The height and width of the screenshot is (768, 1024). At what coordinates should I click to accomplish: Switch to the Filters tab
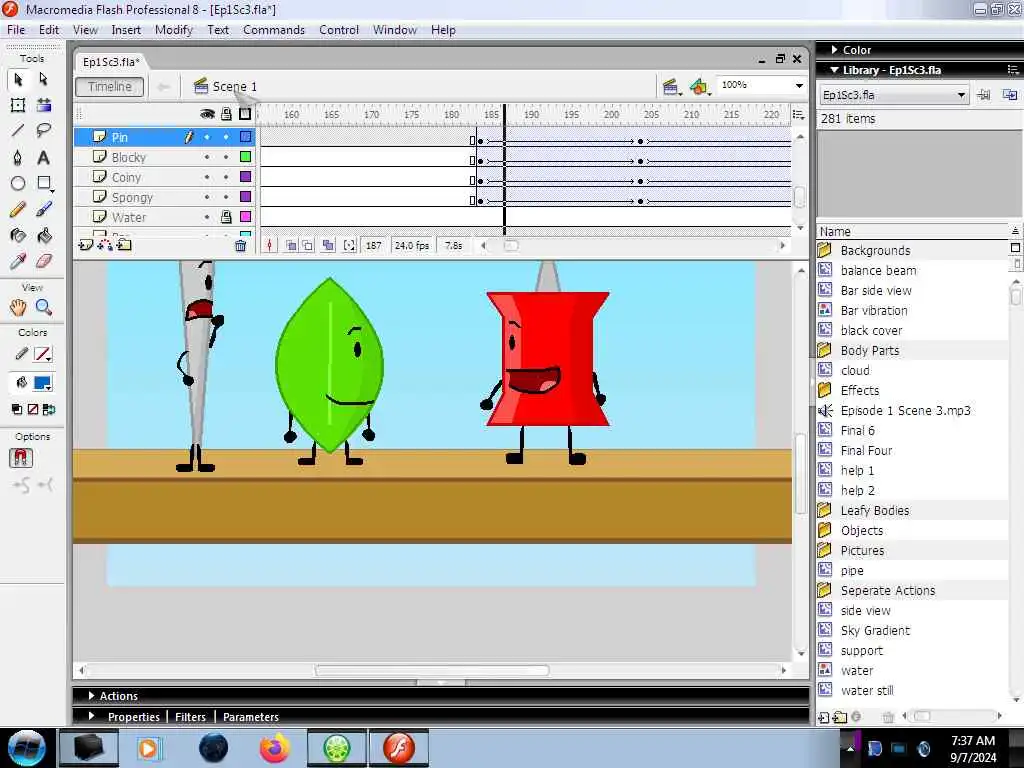coord(190,717)
